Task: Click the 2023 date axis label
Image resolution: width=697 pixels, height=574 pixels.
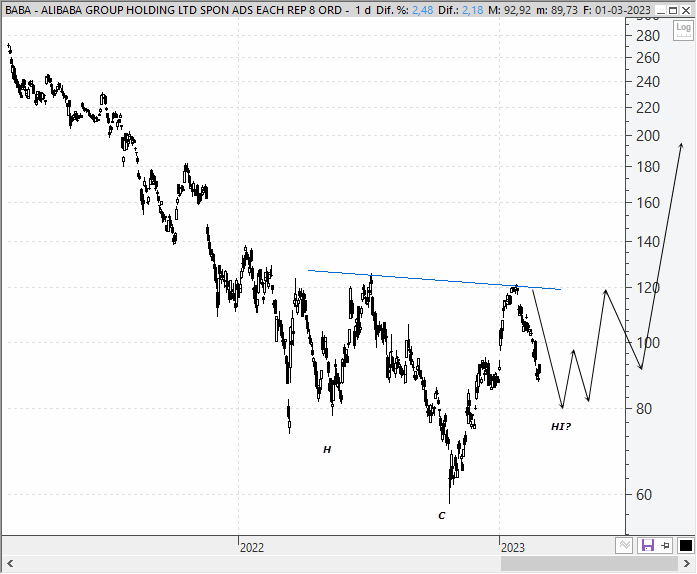Action: [513, 547]
